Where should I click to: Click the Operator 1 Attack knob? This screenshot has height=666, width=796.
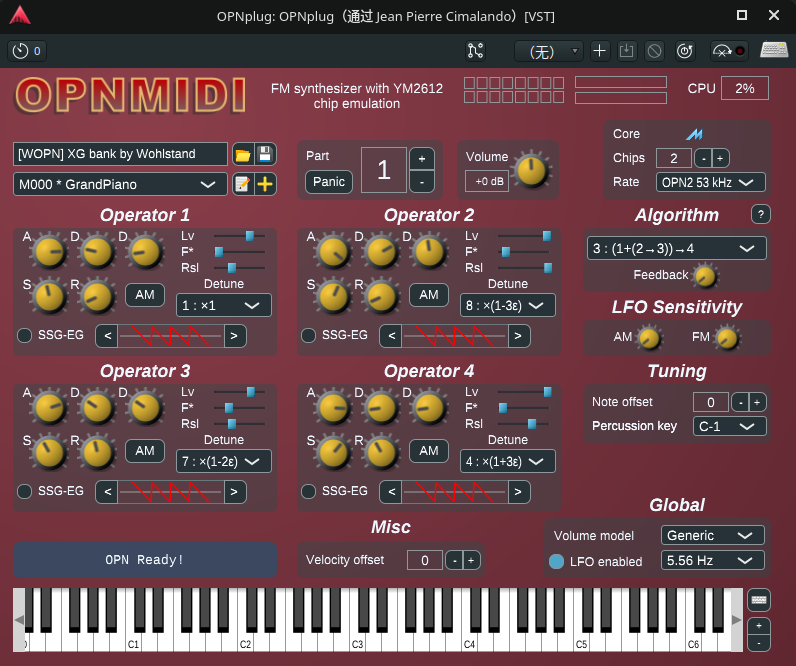(x=49, y=252)
